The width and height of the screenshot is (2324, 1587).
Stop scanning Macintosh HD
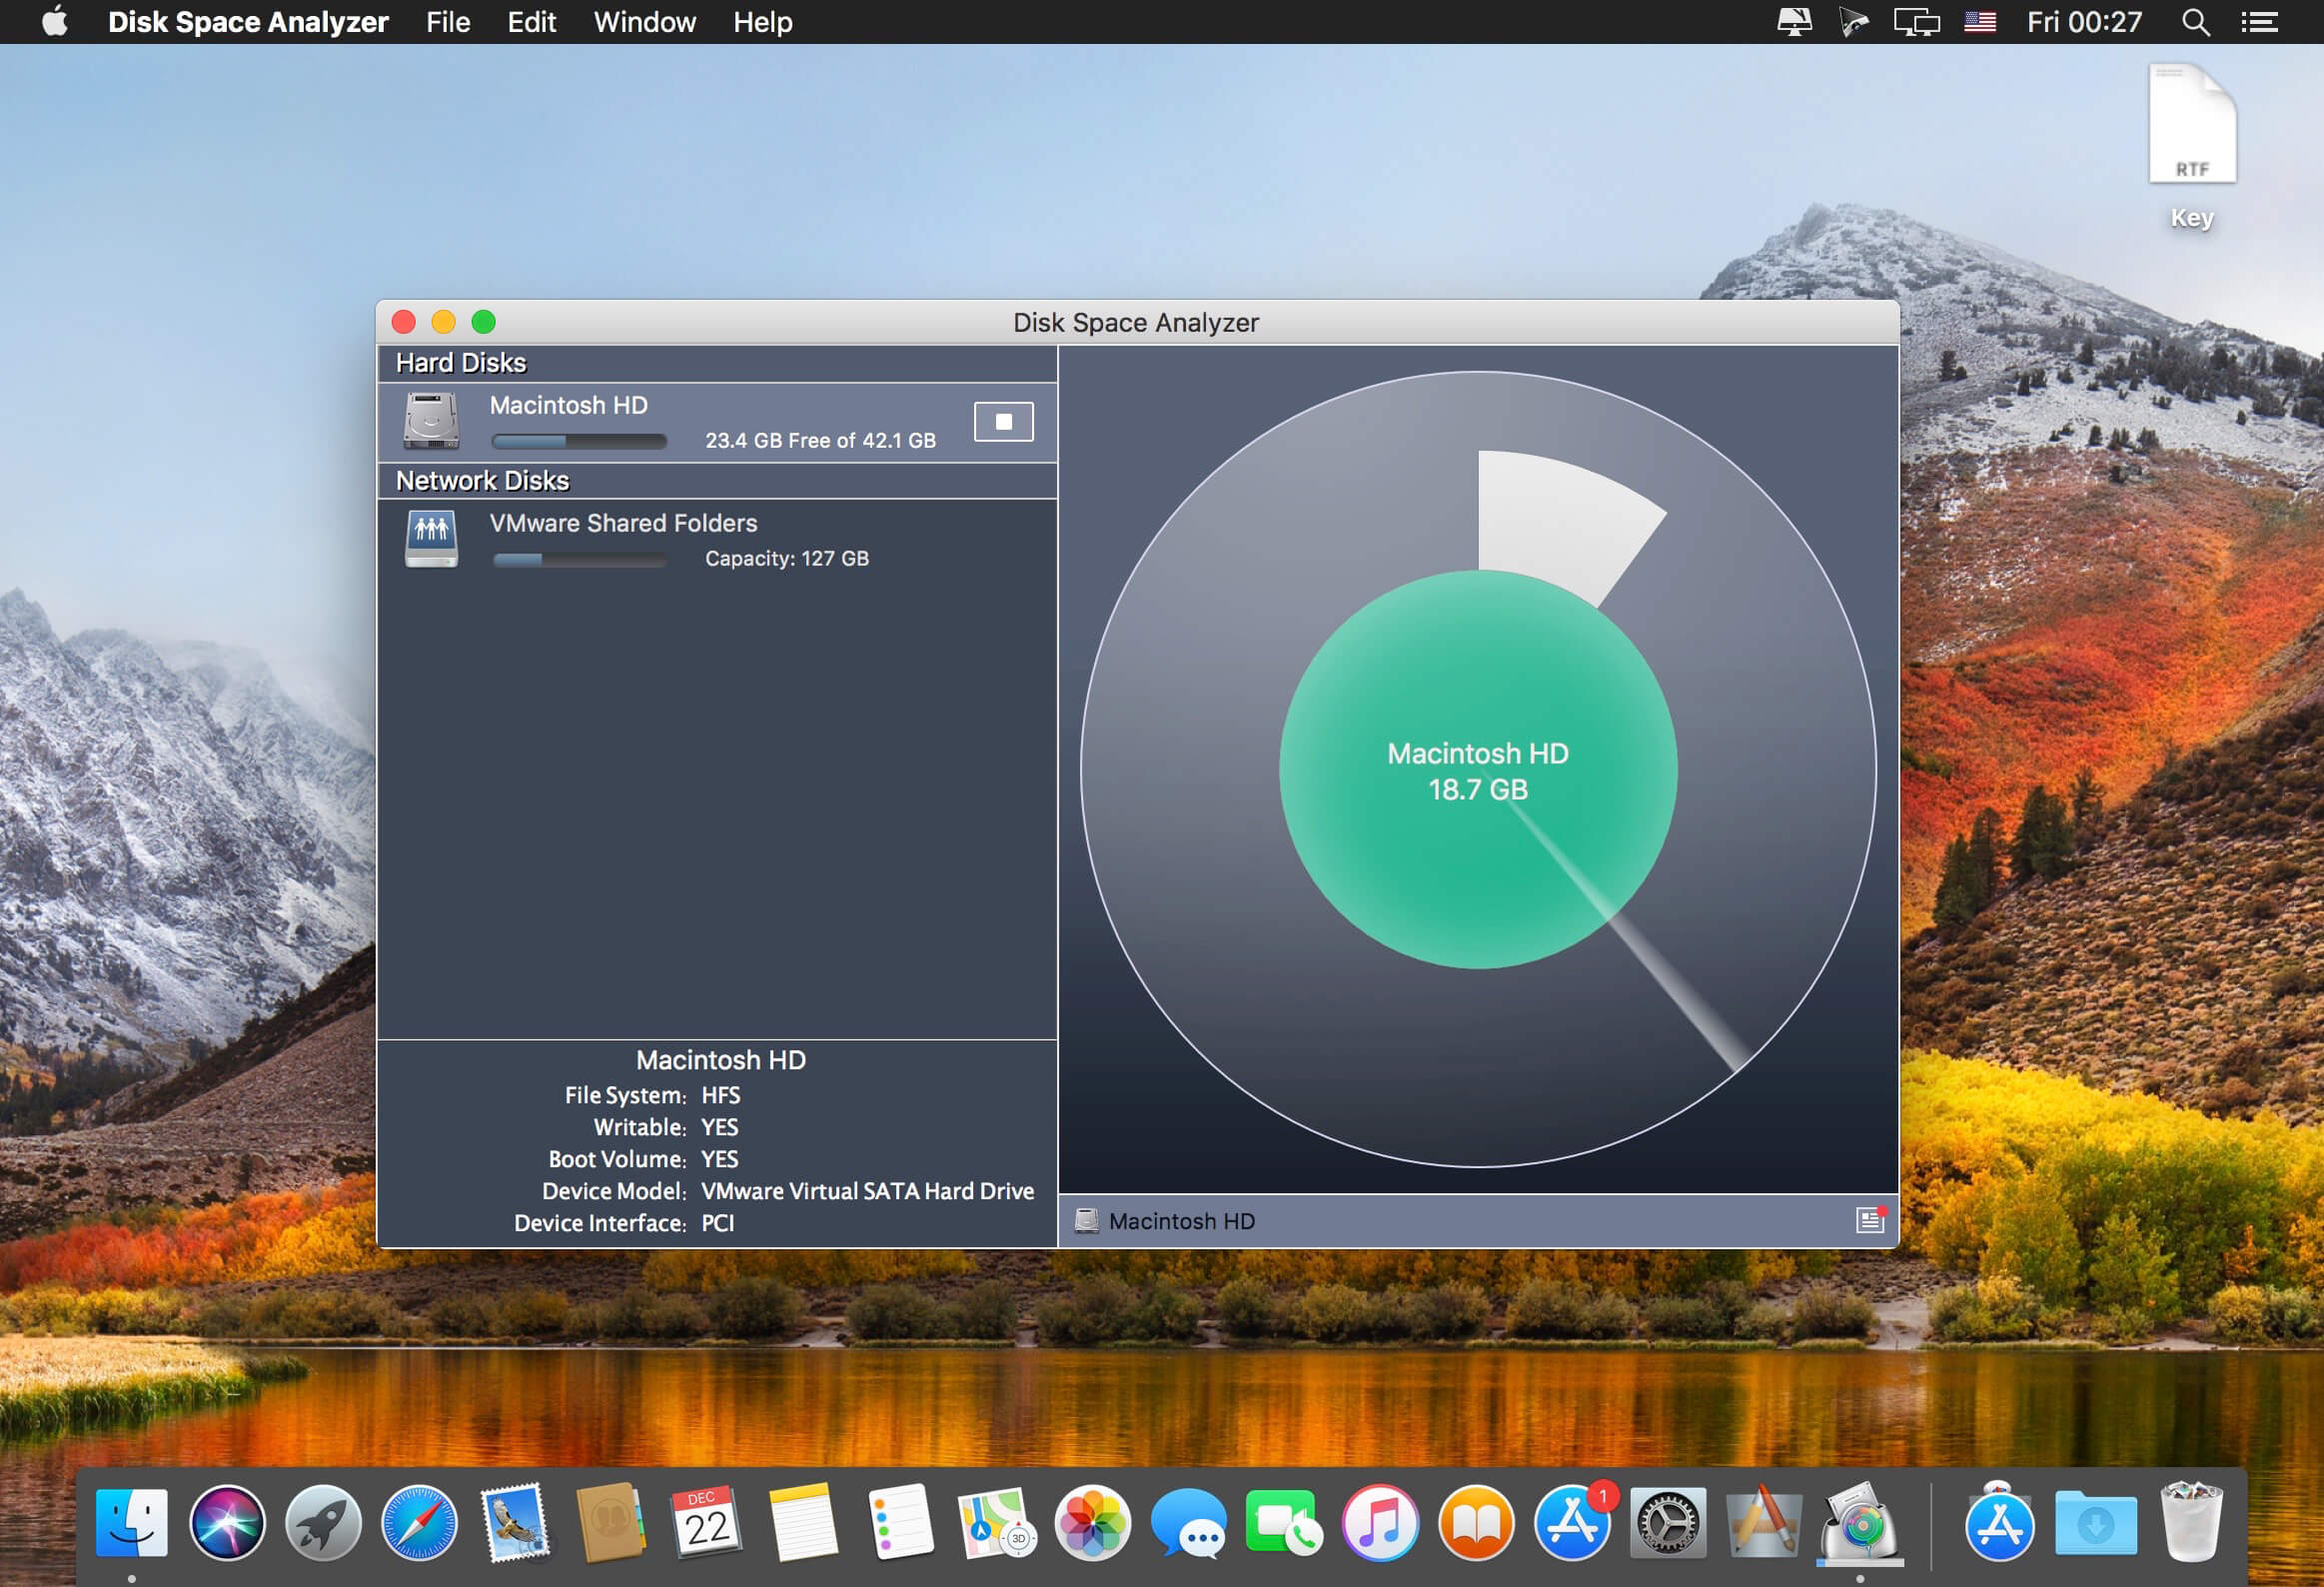1003,421
